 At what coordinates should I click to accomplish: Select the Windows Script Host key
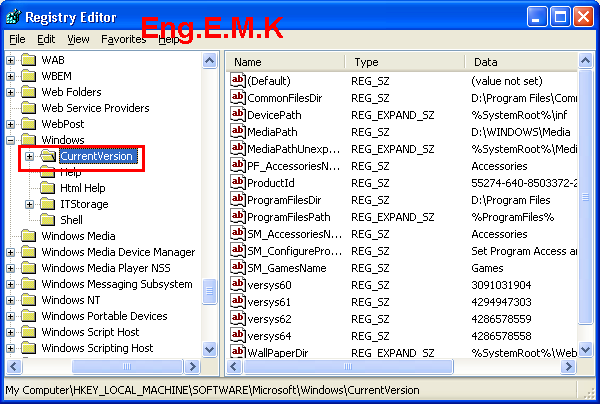(90, 332)
